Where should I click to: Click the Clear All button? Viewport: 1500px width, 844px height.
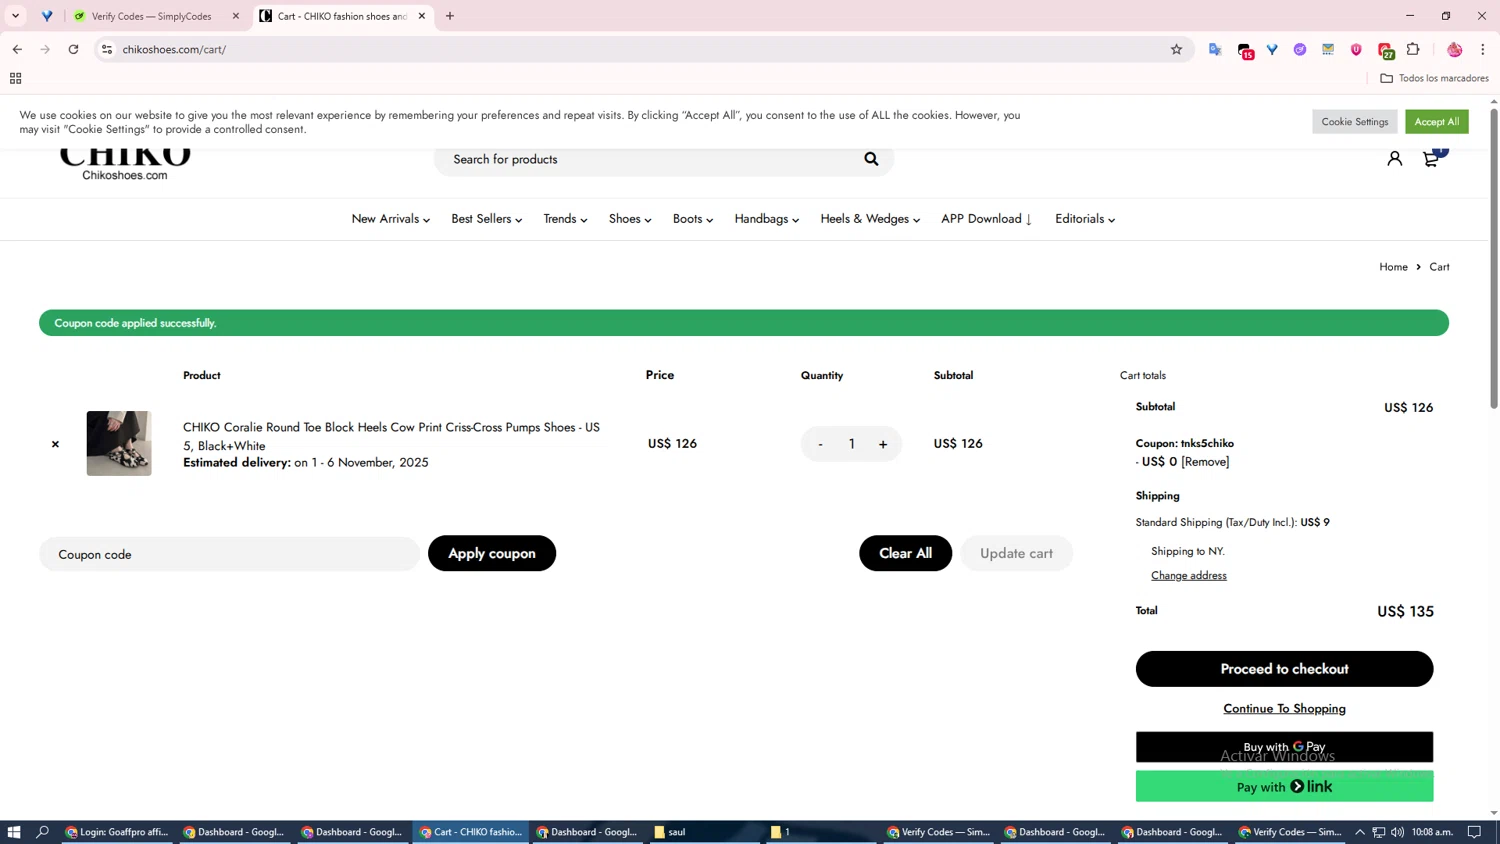pyautogui.click(x=905, y=553)
